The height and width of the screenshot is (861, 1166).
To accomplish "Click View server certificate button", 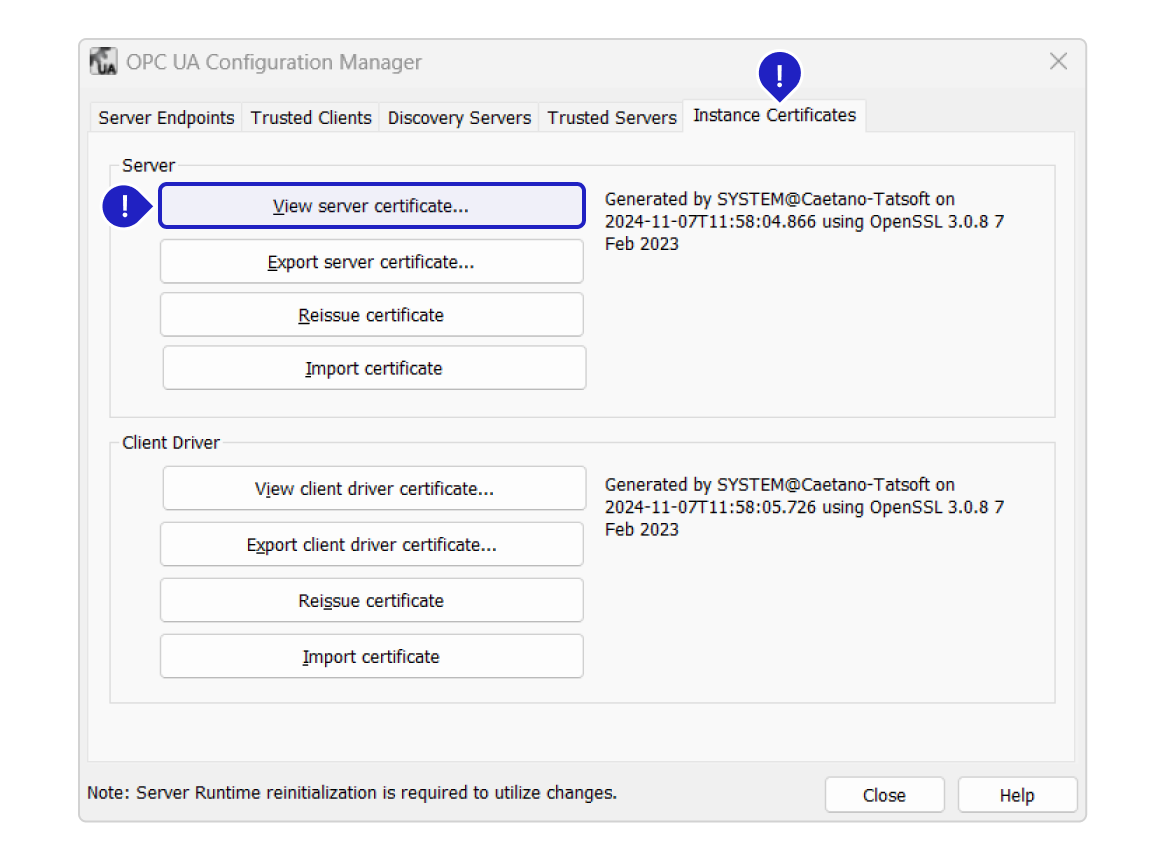I will tap(371, 206).
